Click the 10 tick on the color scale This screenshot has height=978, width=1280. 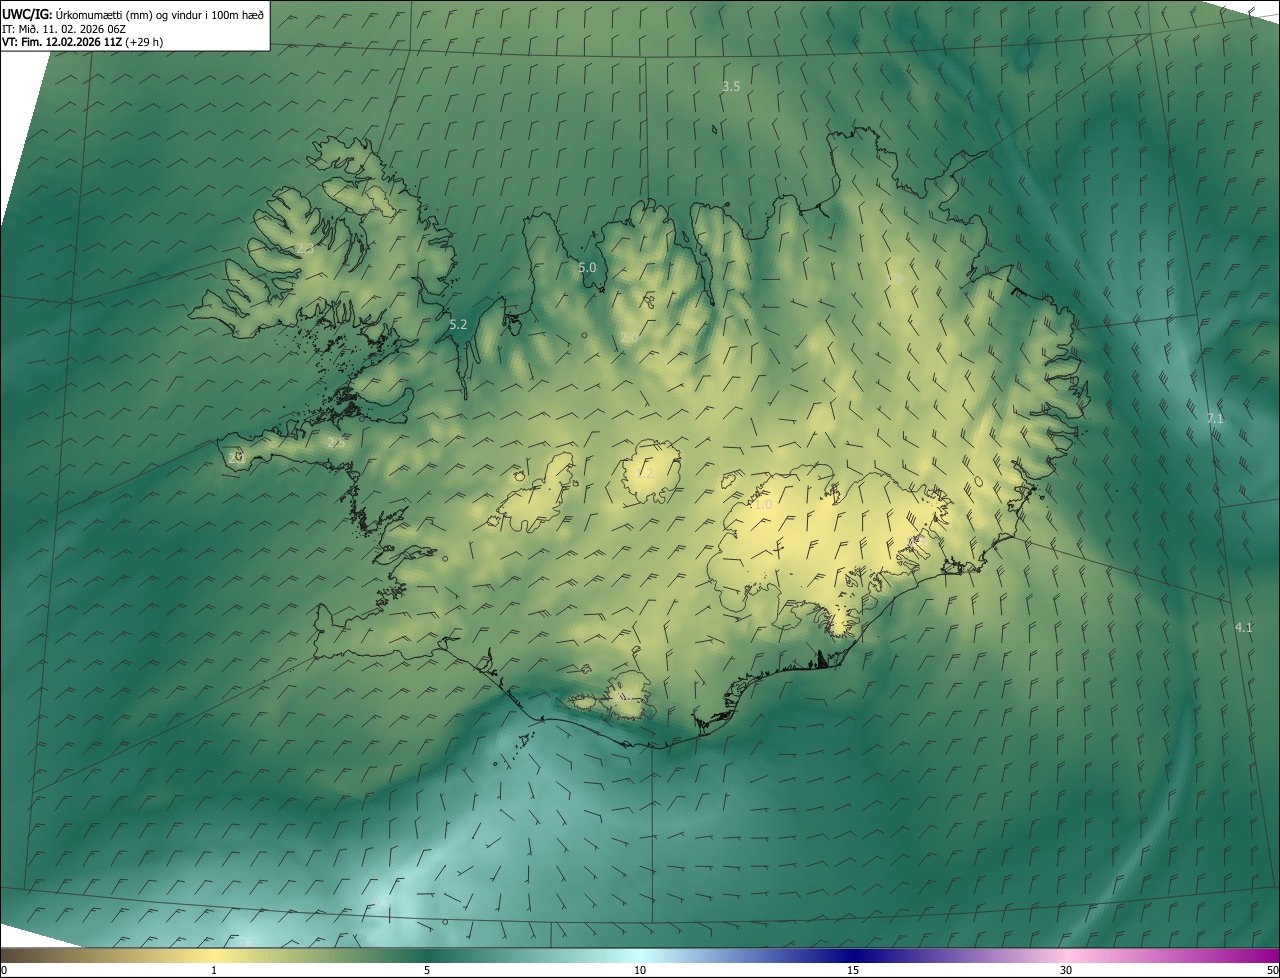[640, 970]
